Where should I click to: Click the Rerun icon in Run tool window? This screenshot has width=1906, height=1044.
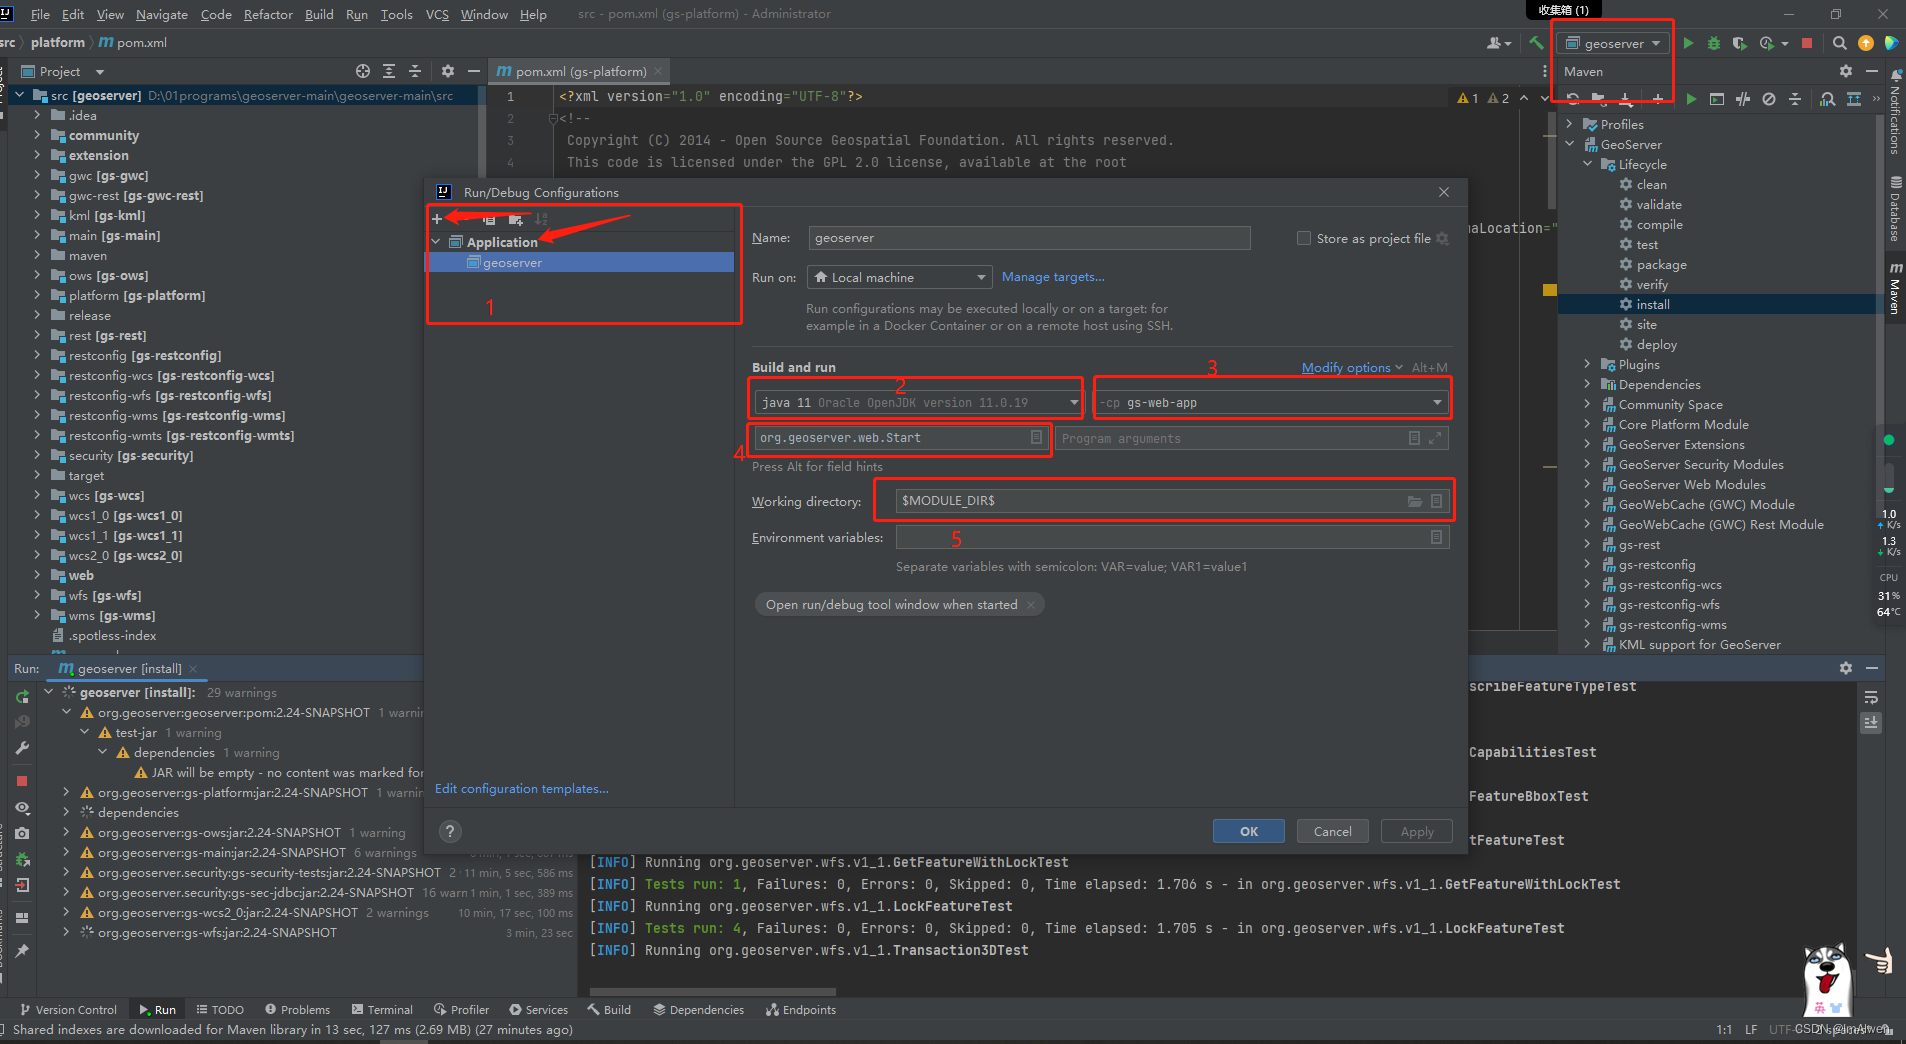click(22, 697)
